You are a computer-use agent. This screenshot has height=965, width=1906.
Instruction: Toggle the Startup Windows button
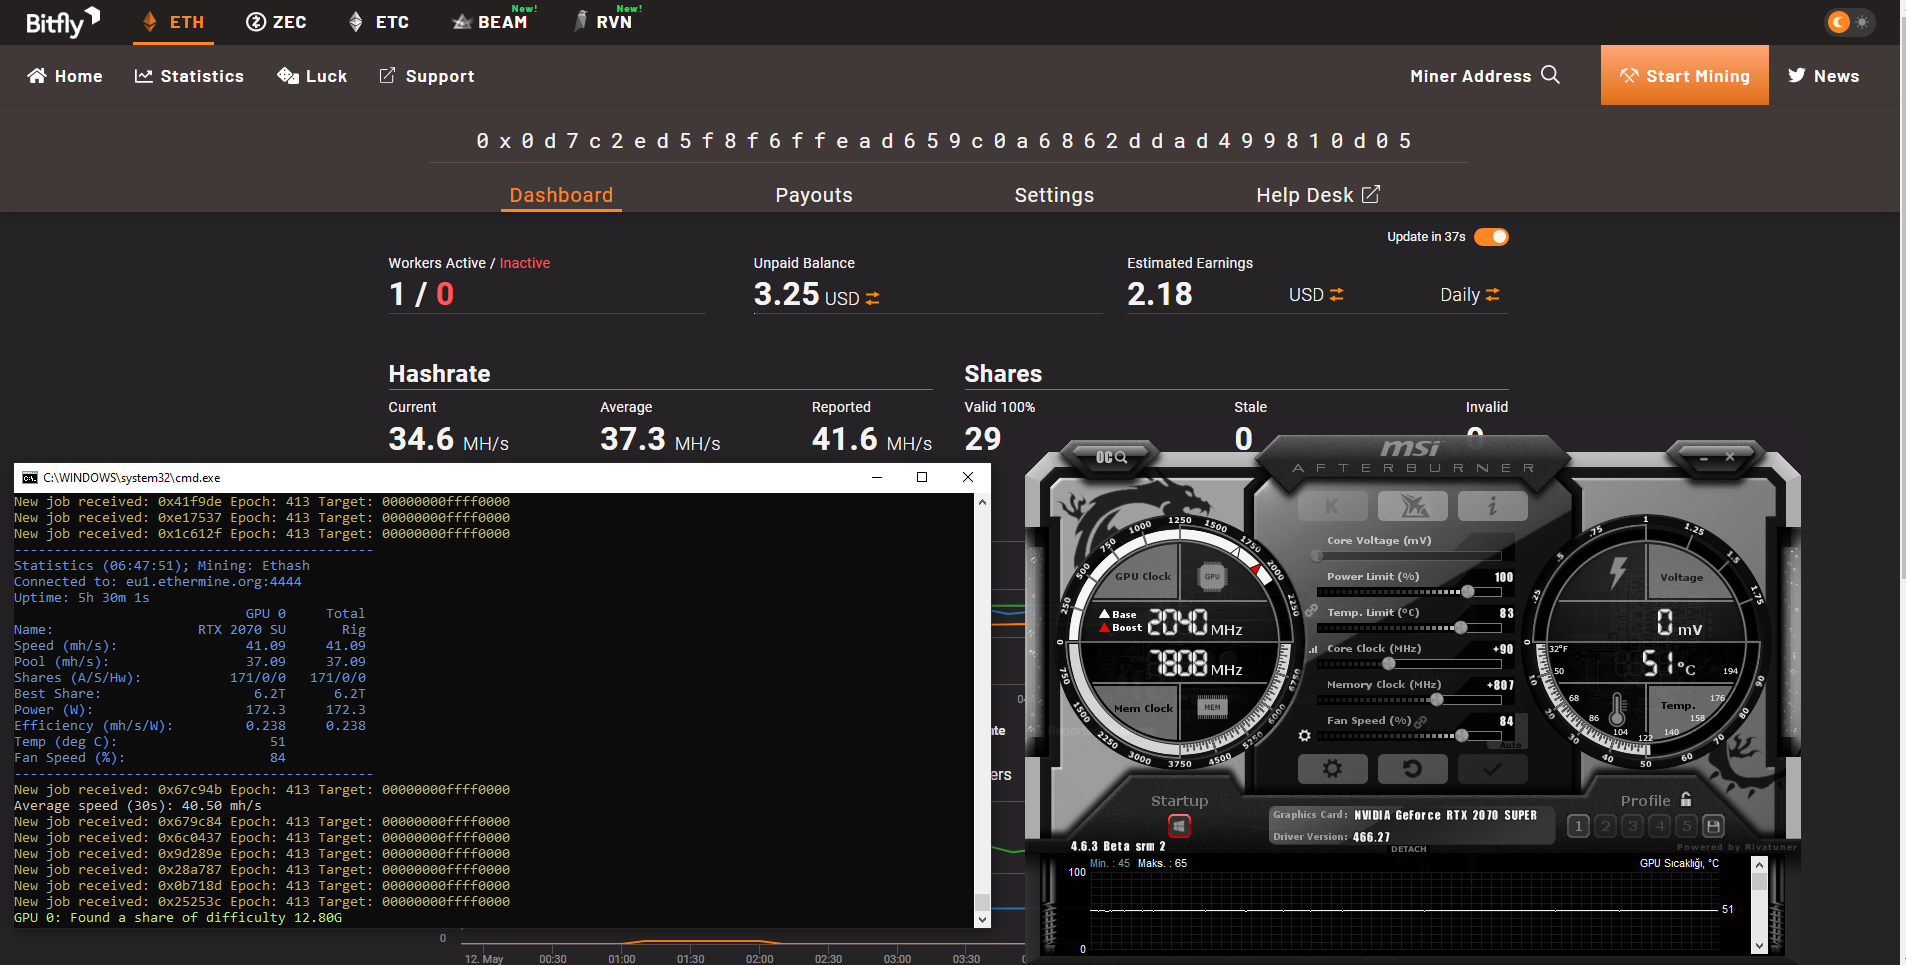coord(1179,826)
